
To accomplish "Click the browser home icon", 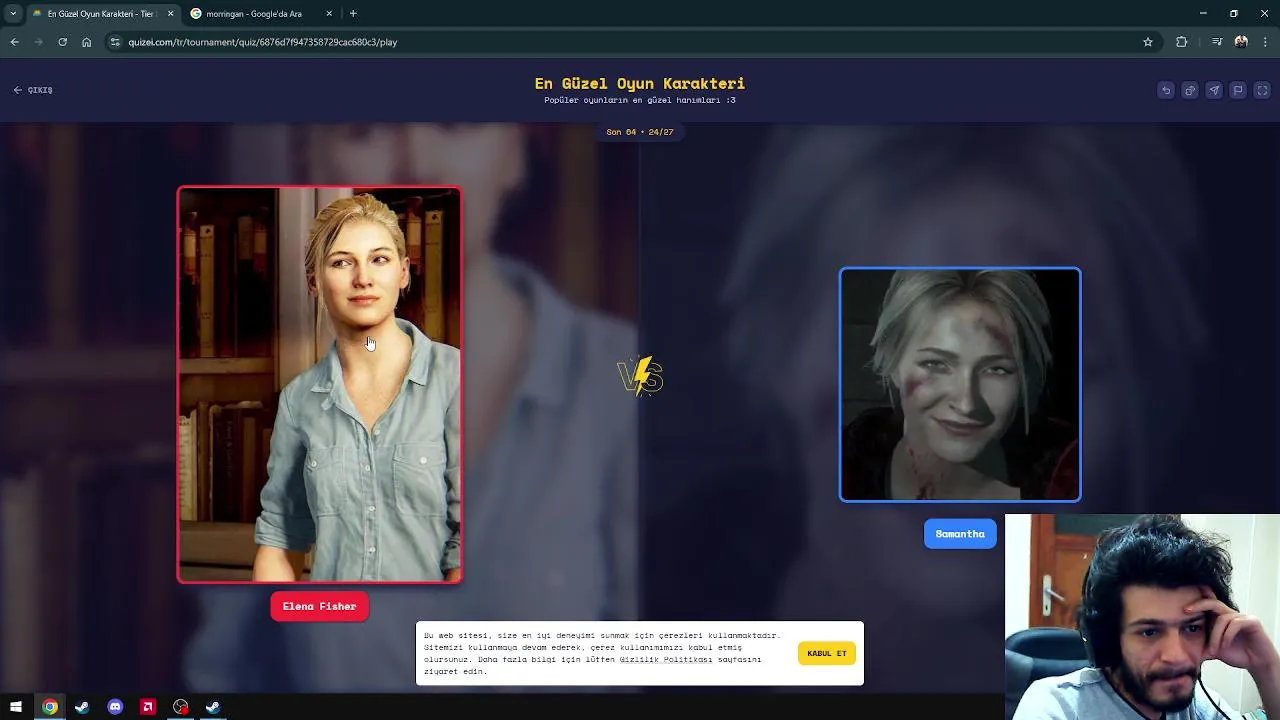I will 86,42.
